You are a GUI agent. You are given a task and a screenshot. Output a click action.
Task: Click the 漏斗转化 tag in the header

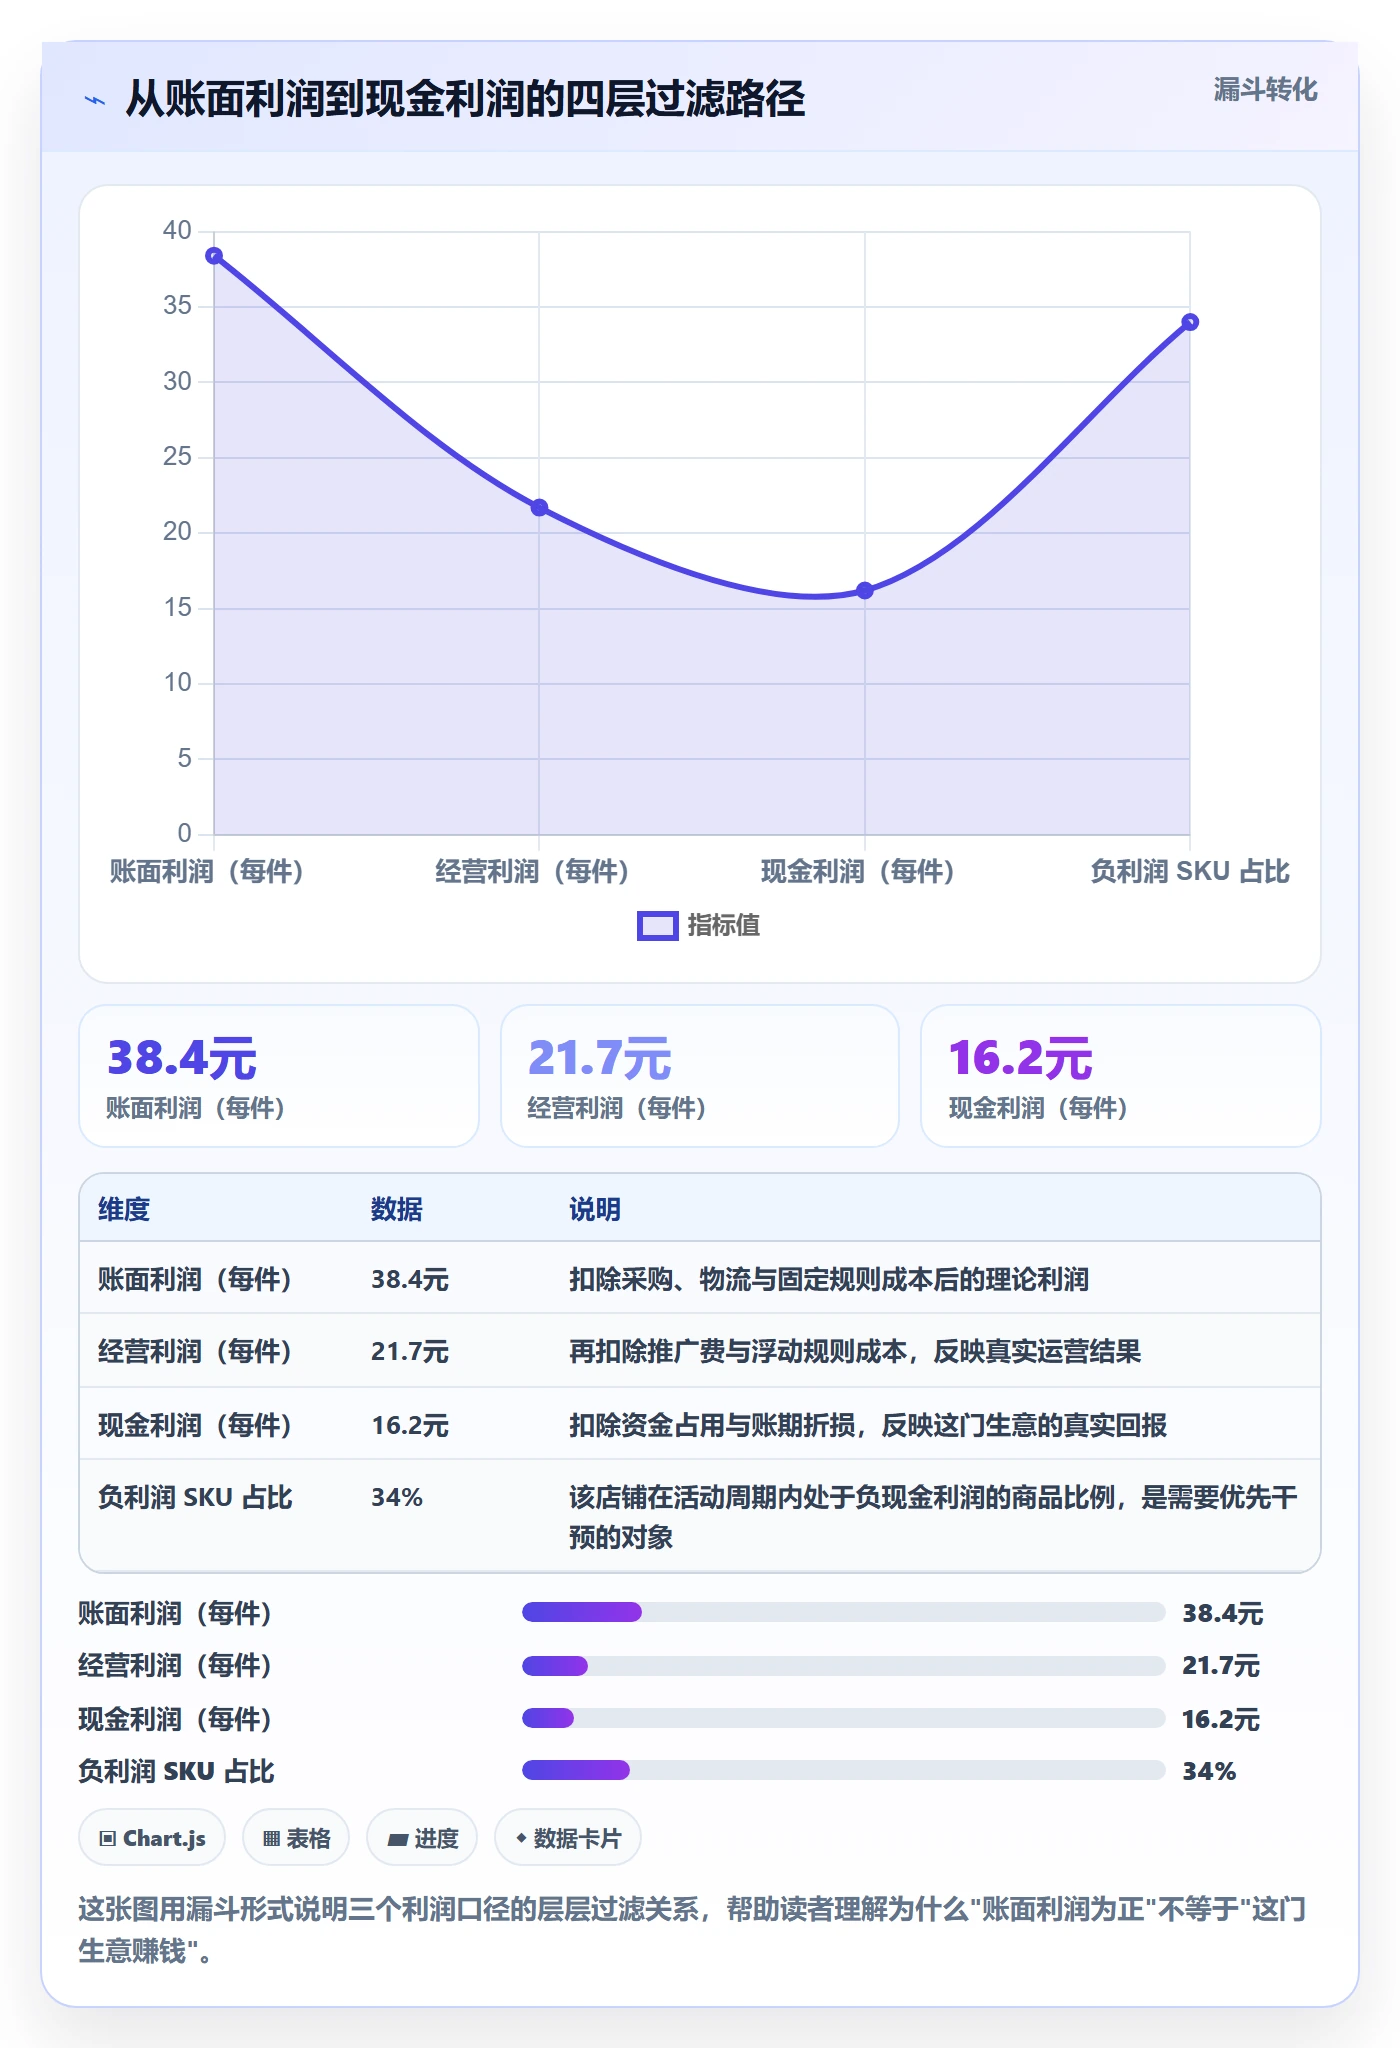(1265, 90)
